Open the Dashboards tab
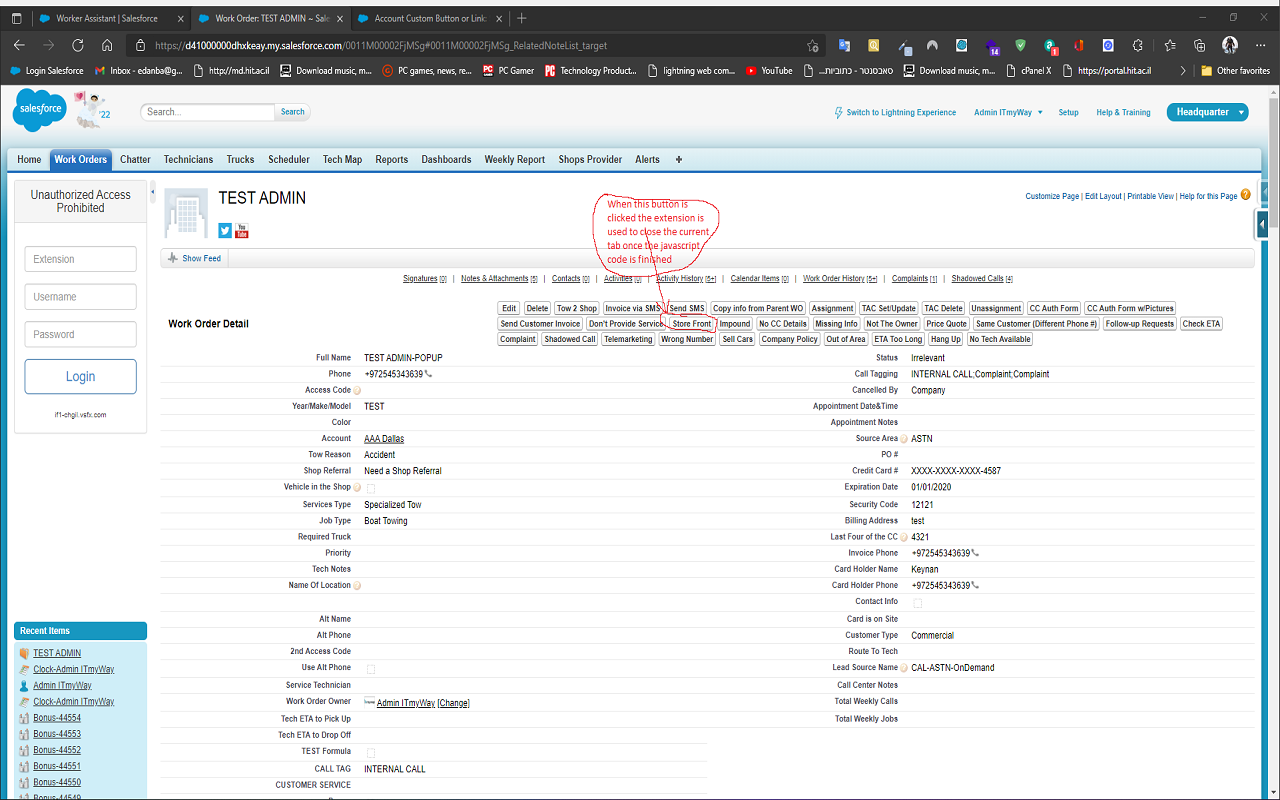Screen dimensions: 1280x800 446,159
